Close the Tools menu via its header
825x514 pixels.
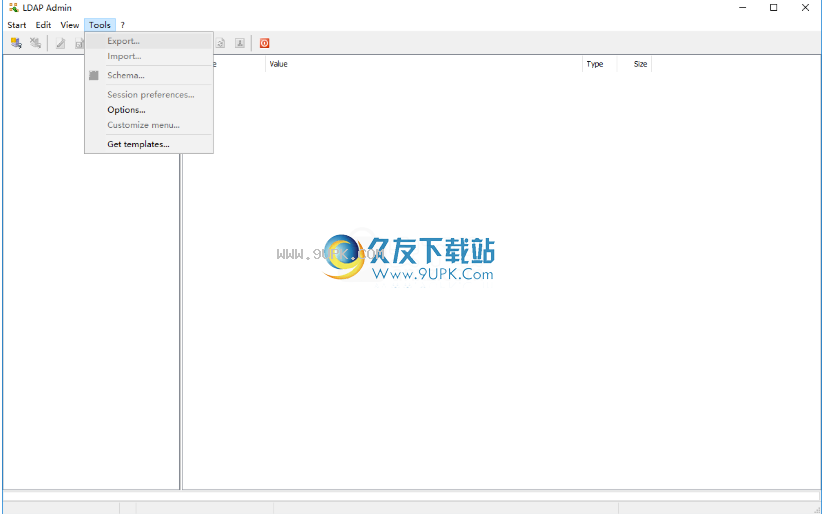coord(100,25)
